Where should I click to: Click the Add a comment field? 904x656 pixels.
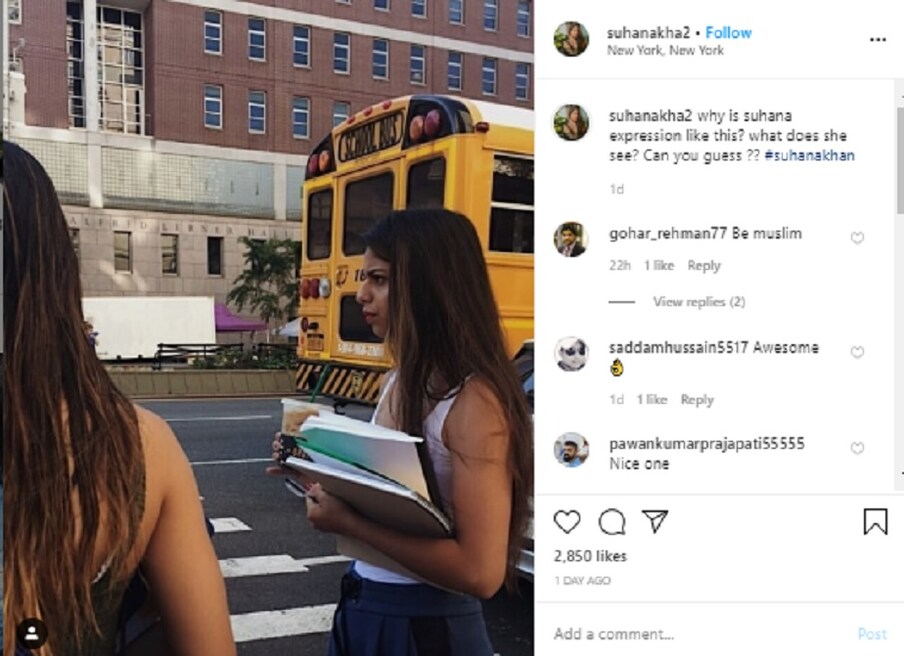click(698, 634)
